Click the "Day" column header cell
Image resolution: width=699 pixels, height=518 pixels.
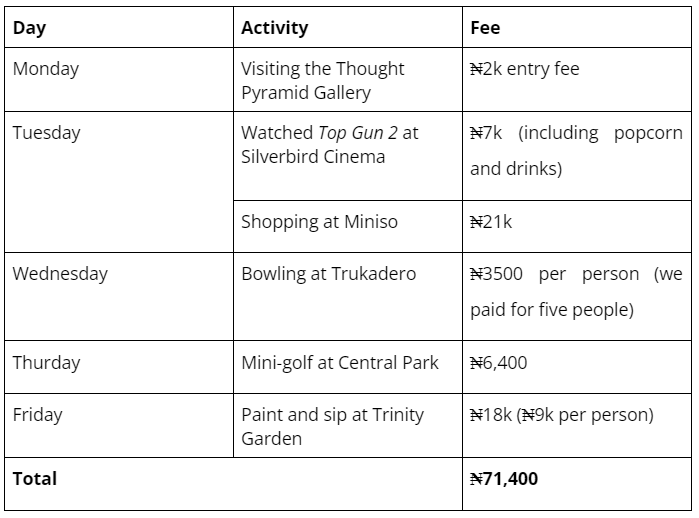[x=30, y=28]
